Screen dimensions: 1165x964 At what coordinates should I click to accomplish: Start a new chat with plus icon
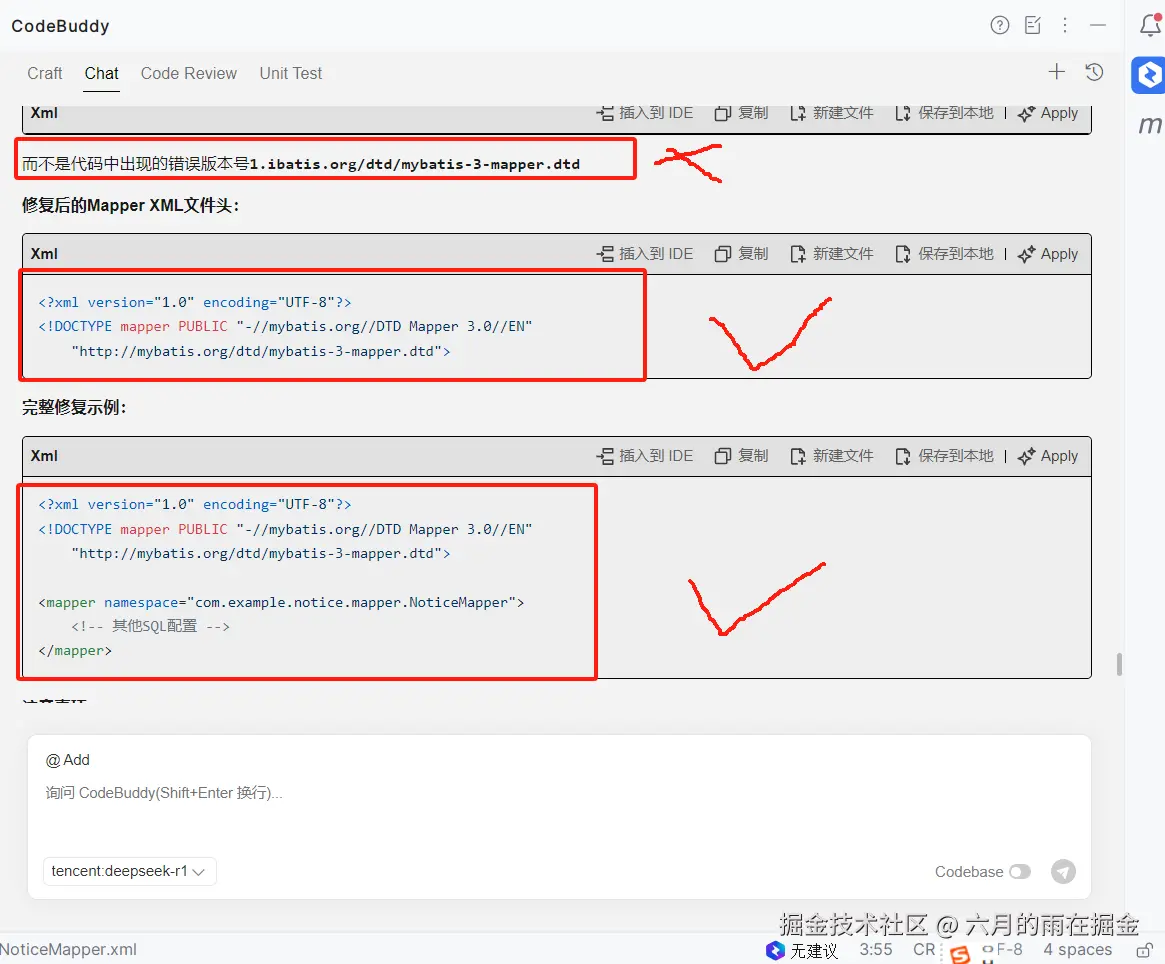click(1056, 72)
